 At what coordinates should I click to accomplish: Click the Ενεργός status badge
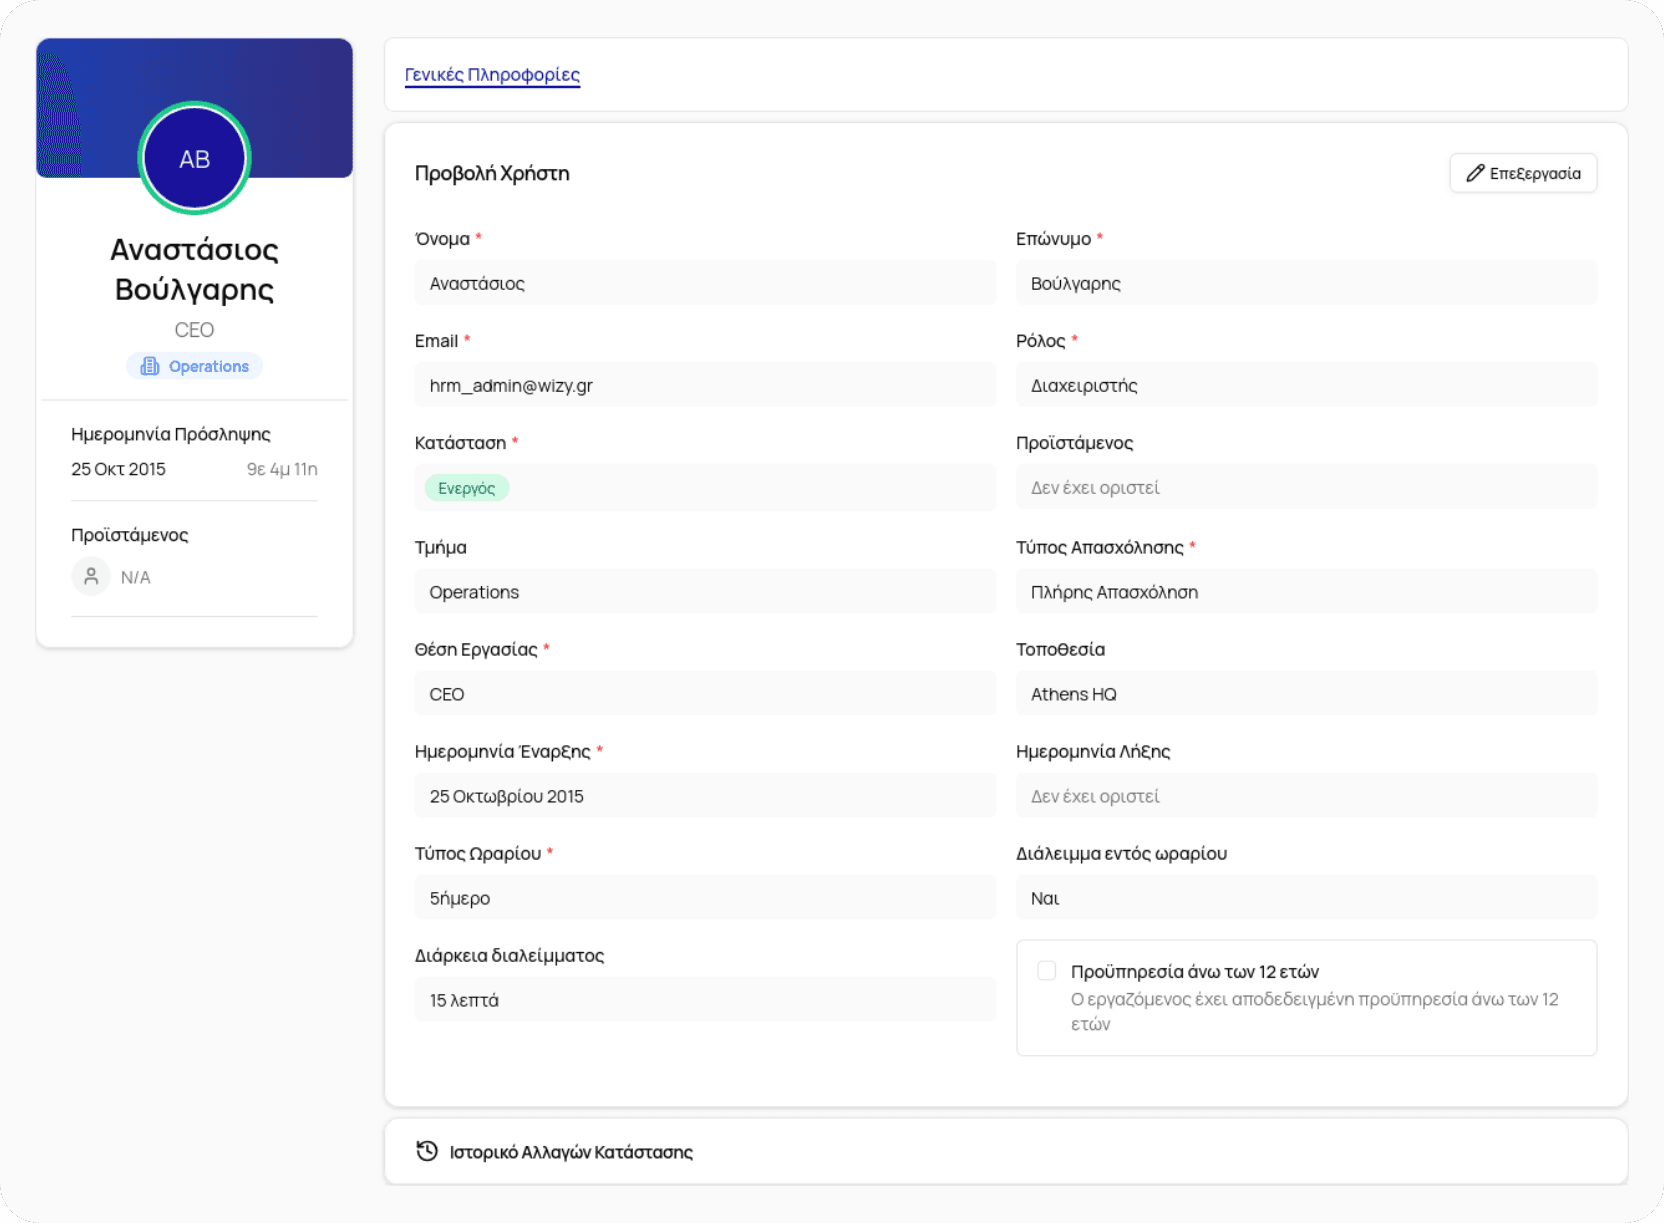(466, 488)
